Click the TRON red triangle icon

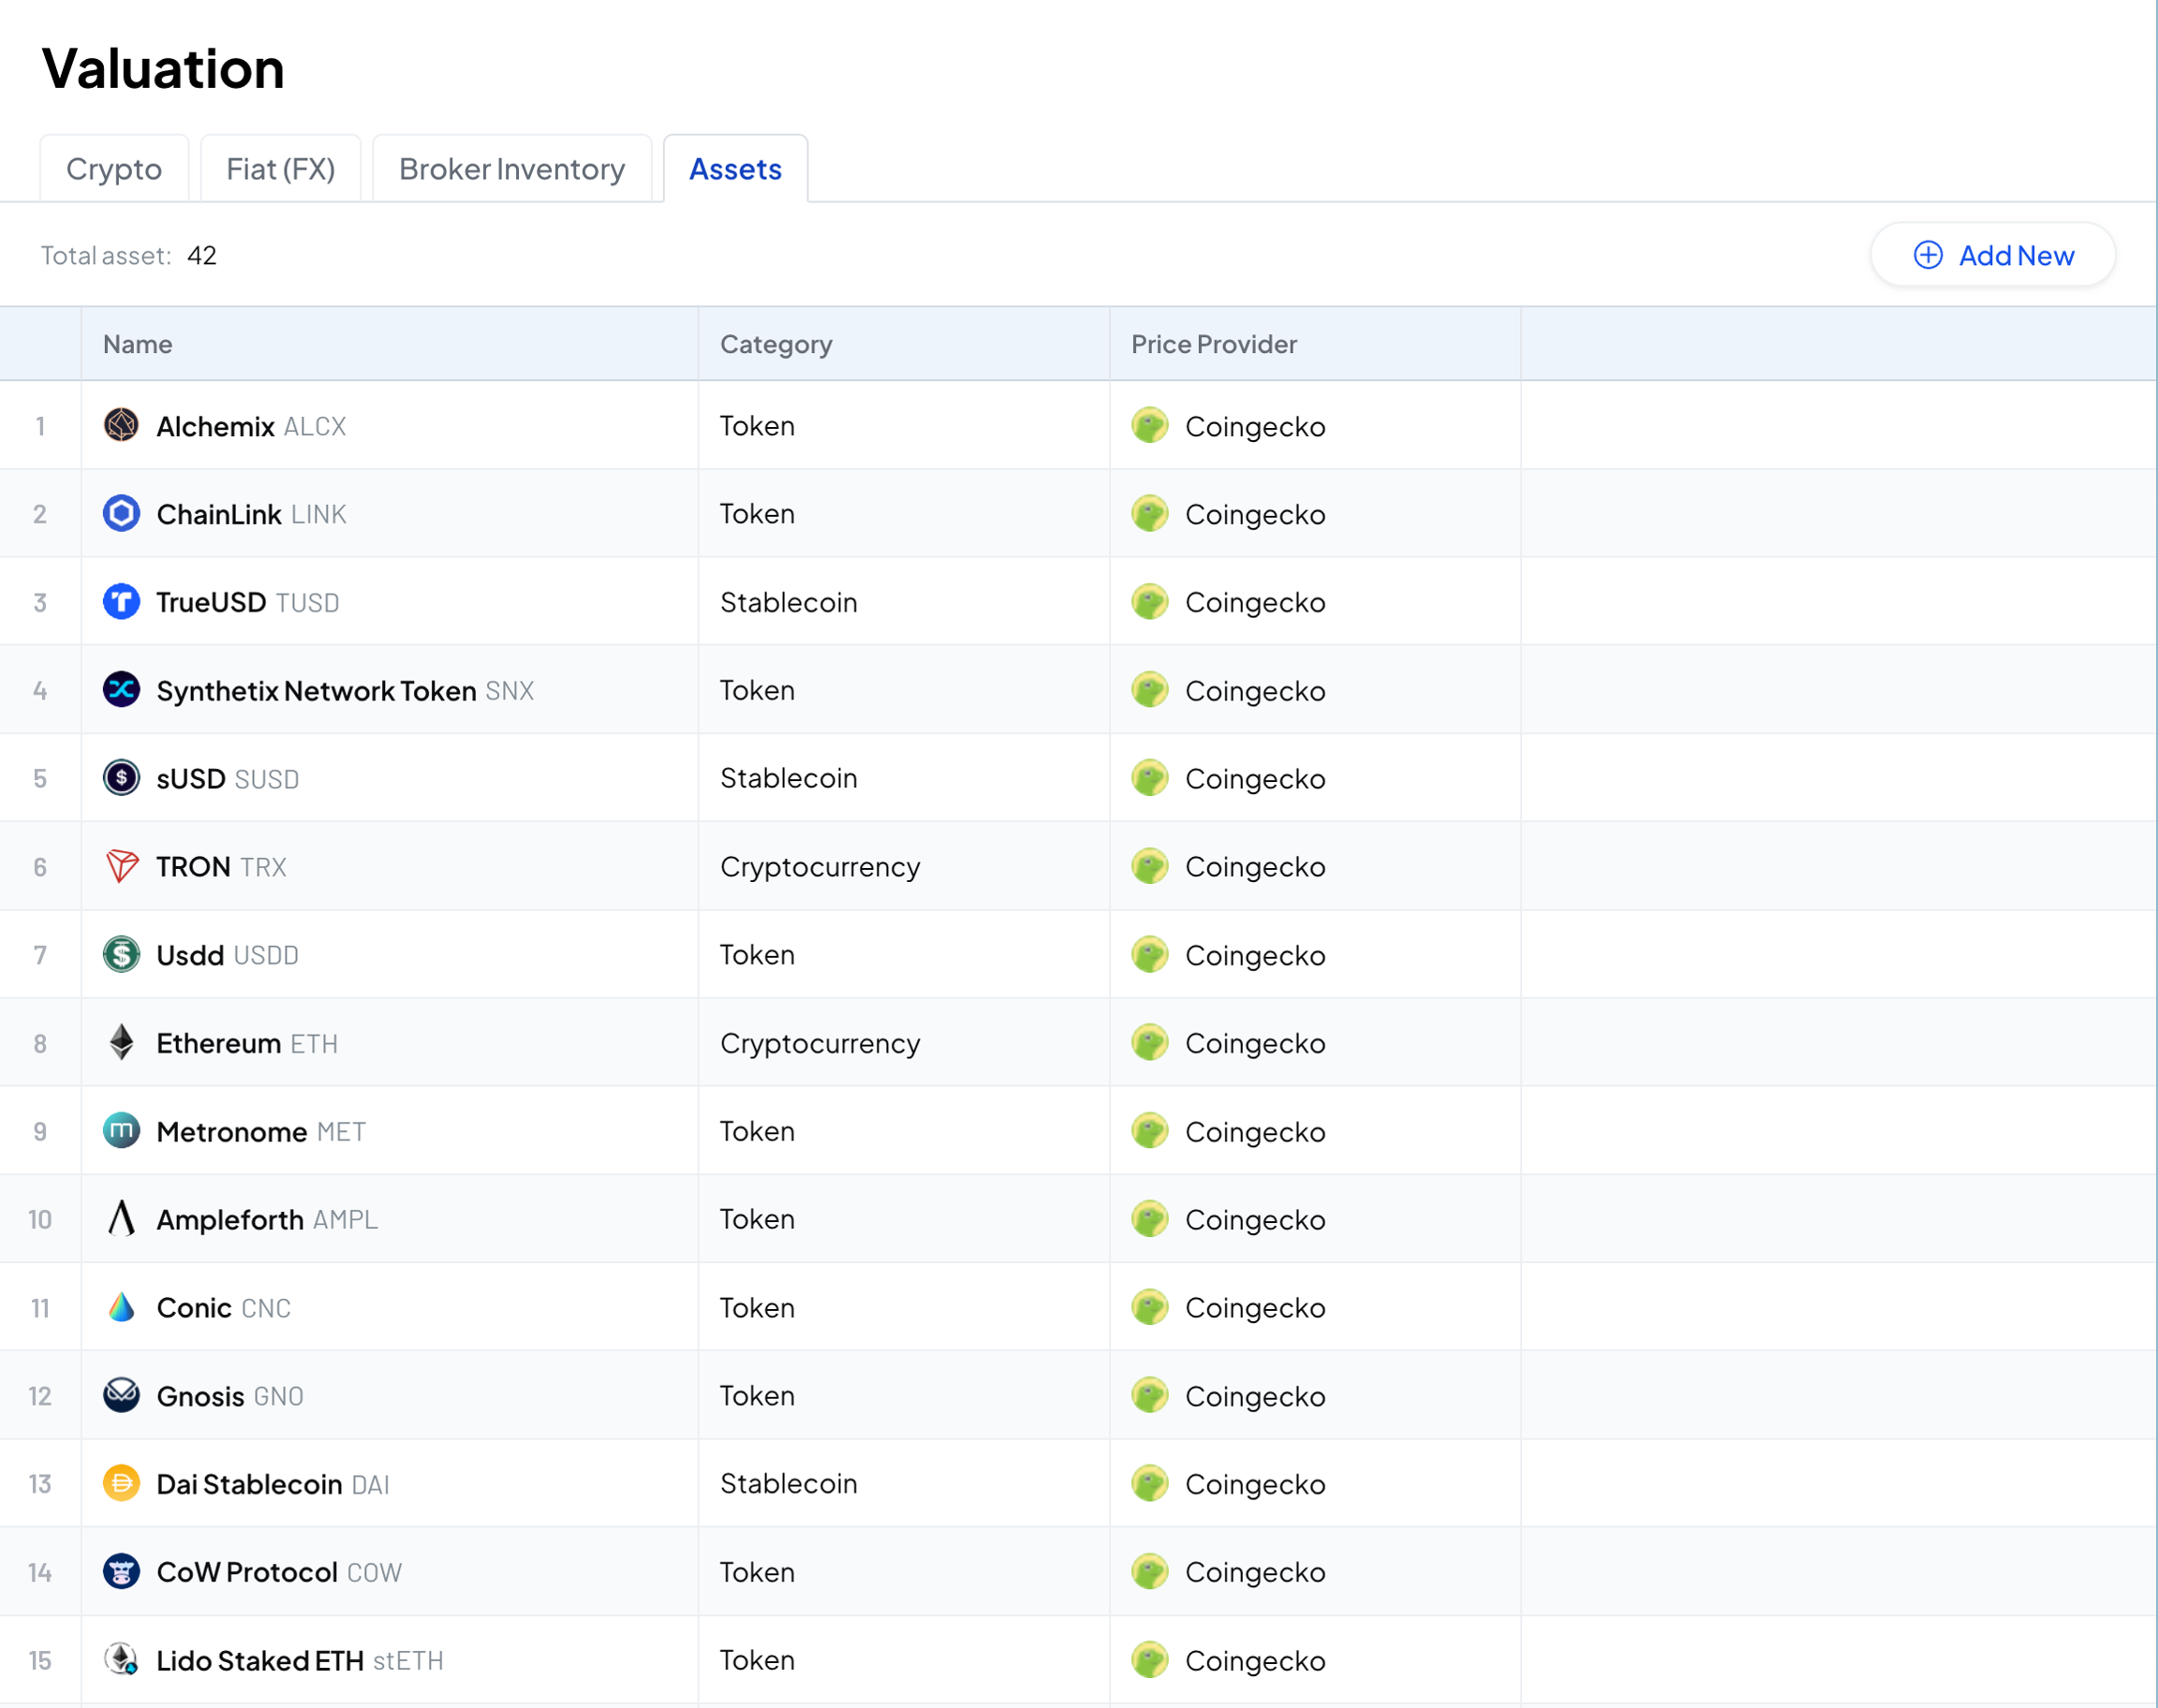pos(121,866)
